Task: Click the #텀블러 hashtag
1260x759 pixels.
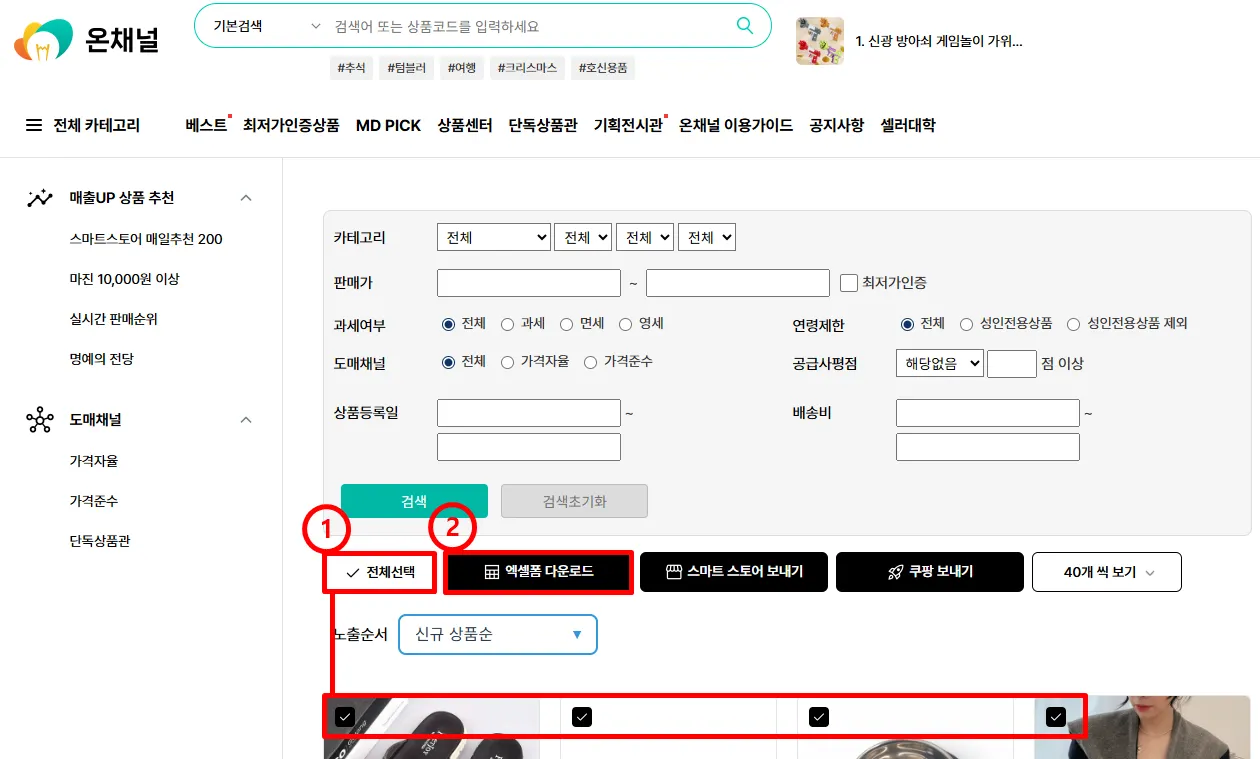Action: (x=407, y=68)
